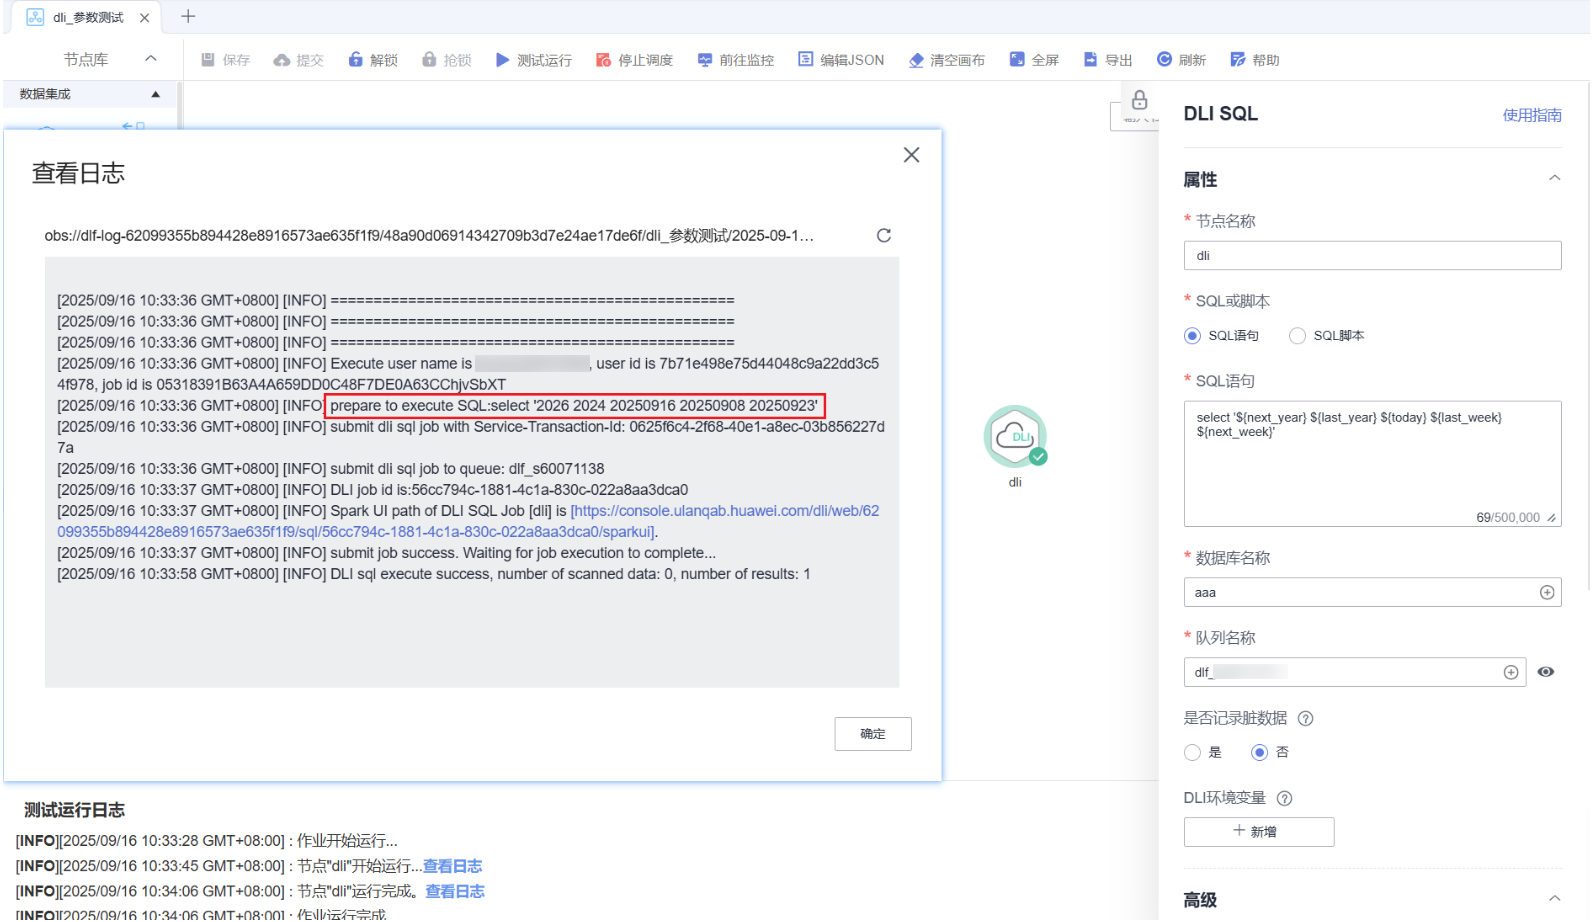Select the SQL语句 radio option

(1192, 336)
